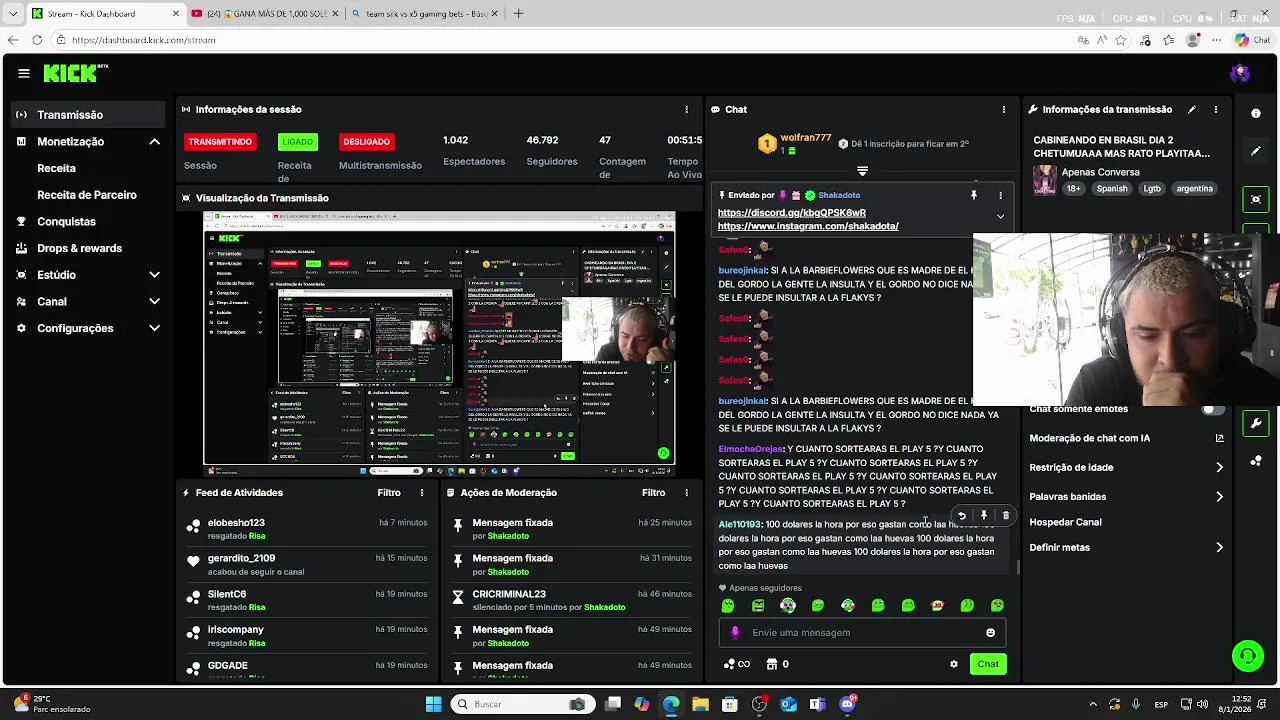This screenshot has width=1280, height=720.
Task: Open Filtro in Ações de Moderação
Action: click(x=653, y=493)
